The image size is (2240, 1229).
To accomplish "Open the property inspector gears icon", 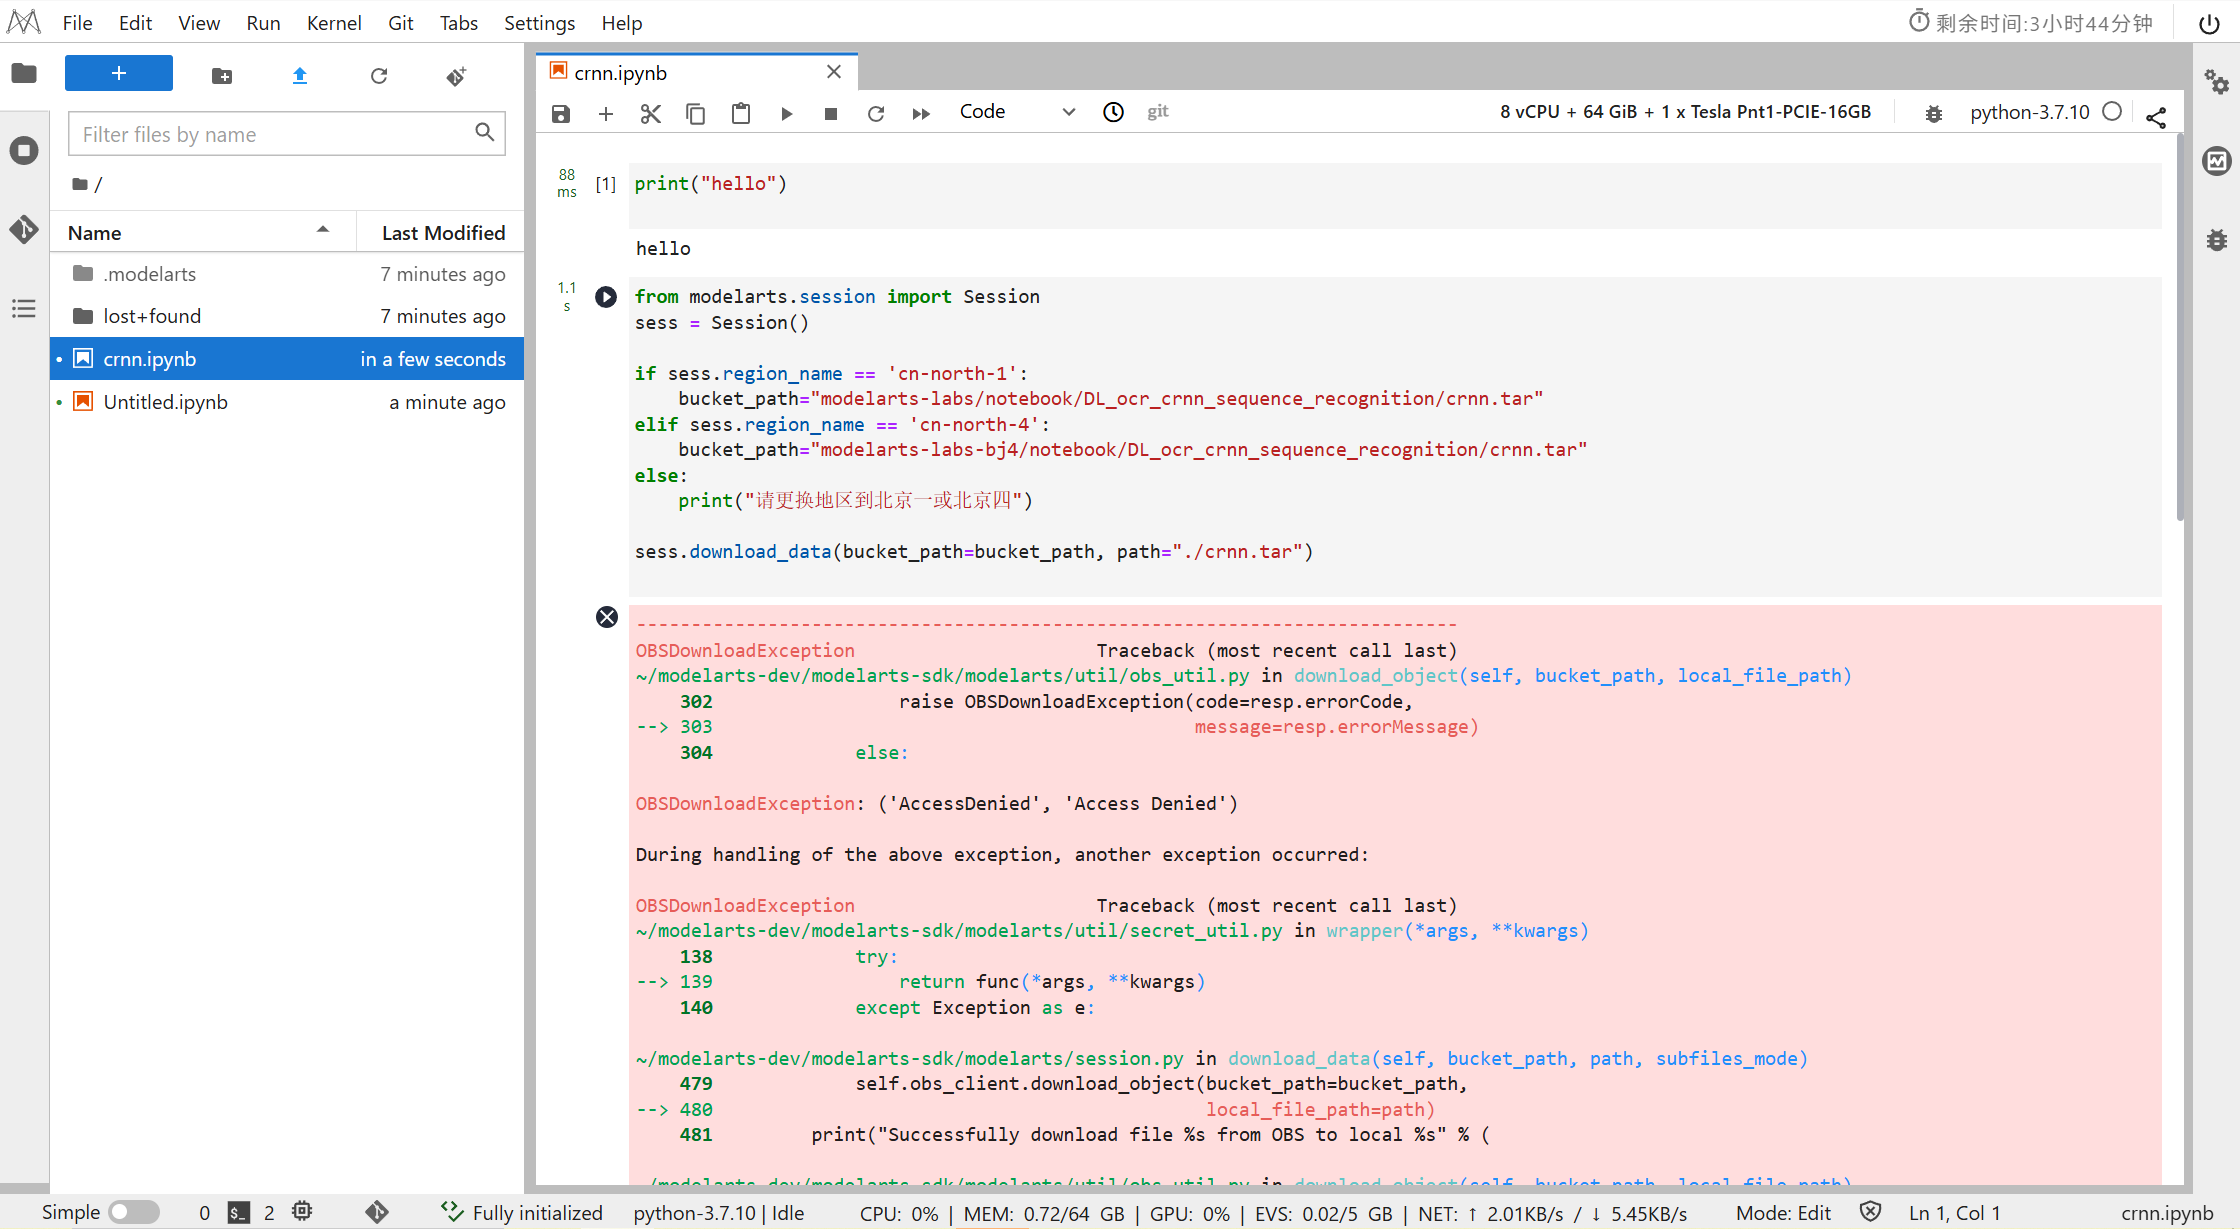I will tap(2216, 82).
